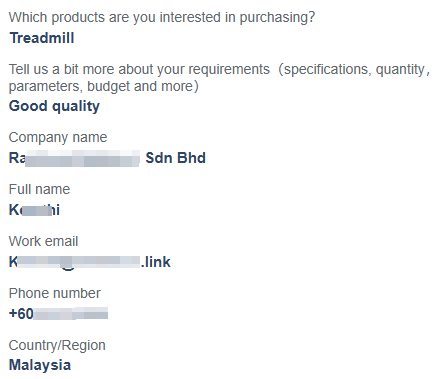Select the +60 phone number value
The width and height of the screenshot is (440, 379).
(58, 314)
